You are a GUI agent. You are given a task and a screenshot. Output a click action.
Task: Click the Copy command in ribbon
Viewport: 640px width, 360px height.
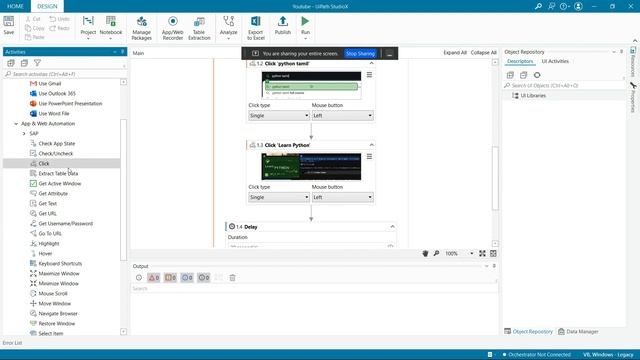[x=34, y=28]
